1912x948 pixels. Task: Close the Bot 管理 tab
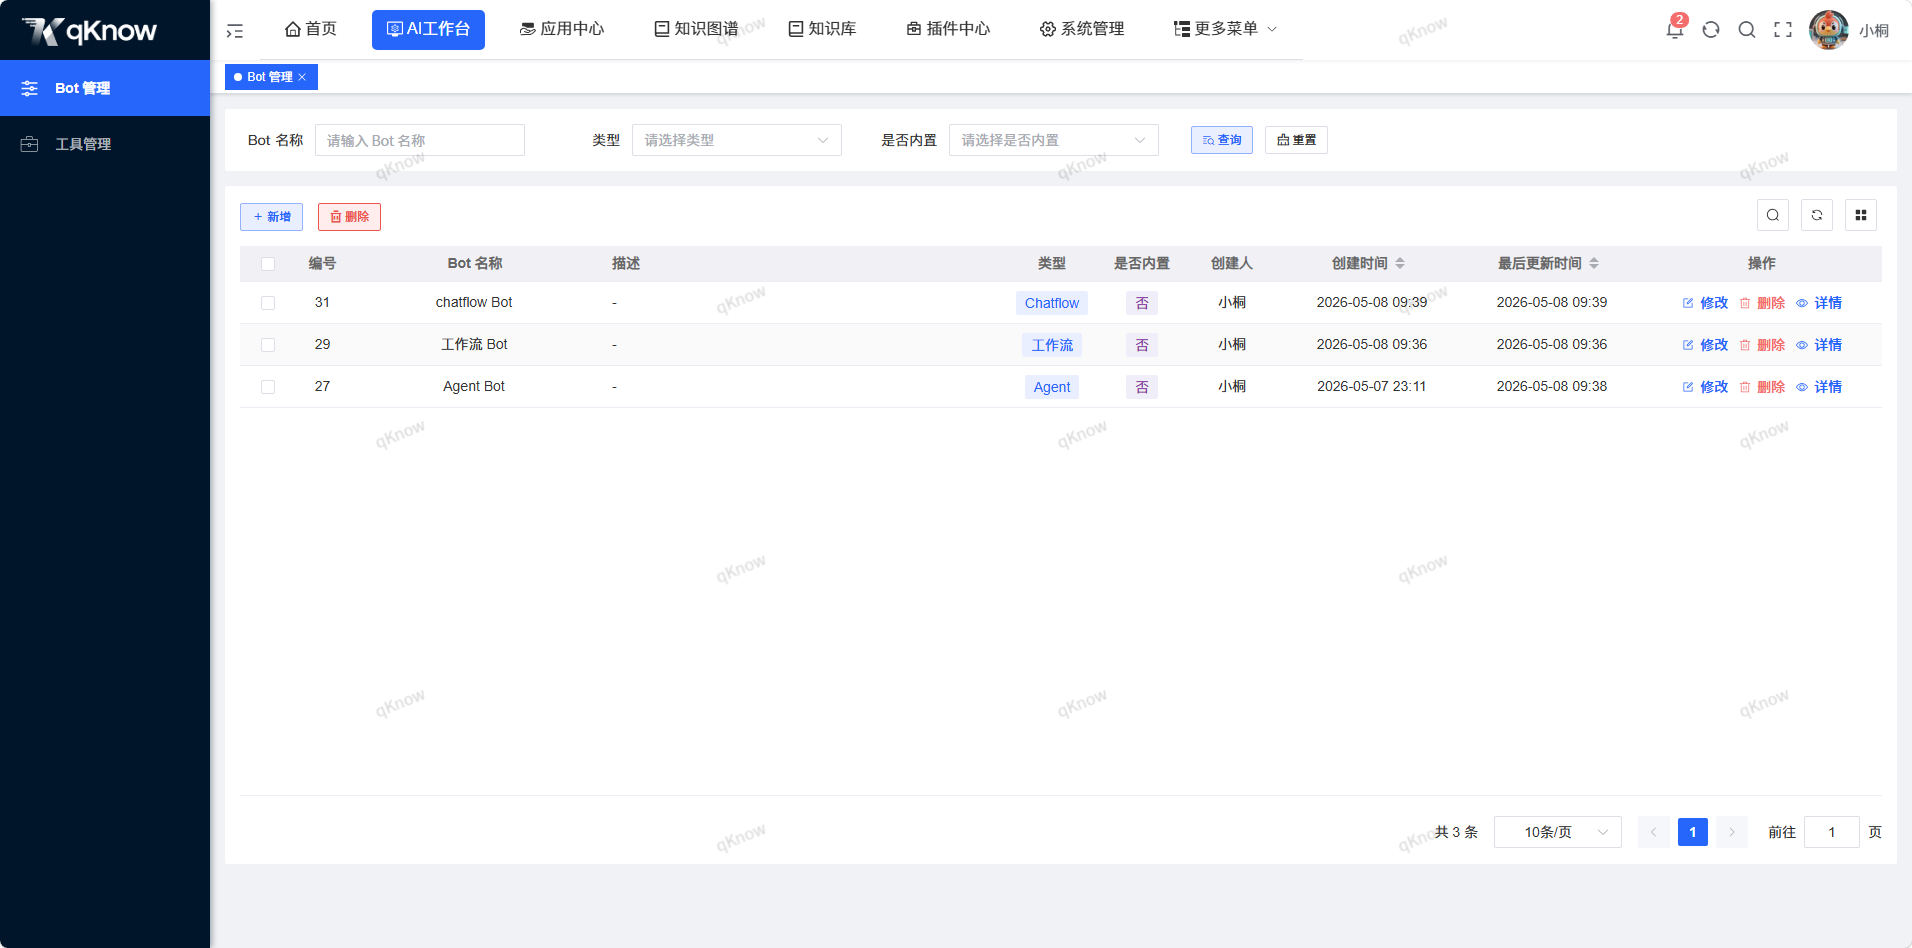coord(302,77)
